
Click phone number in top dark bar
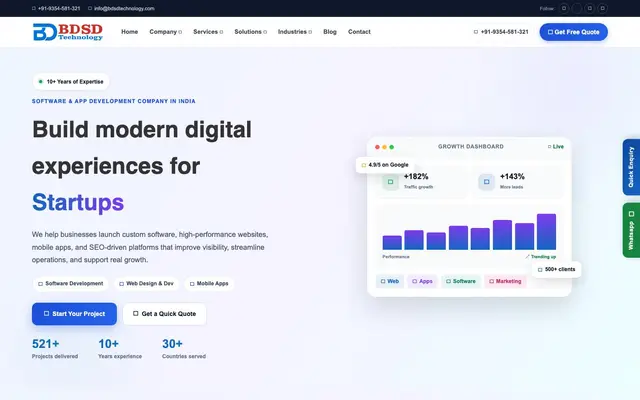click(x=56, y=8)
